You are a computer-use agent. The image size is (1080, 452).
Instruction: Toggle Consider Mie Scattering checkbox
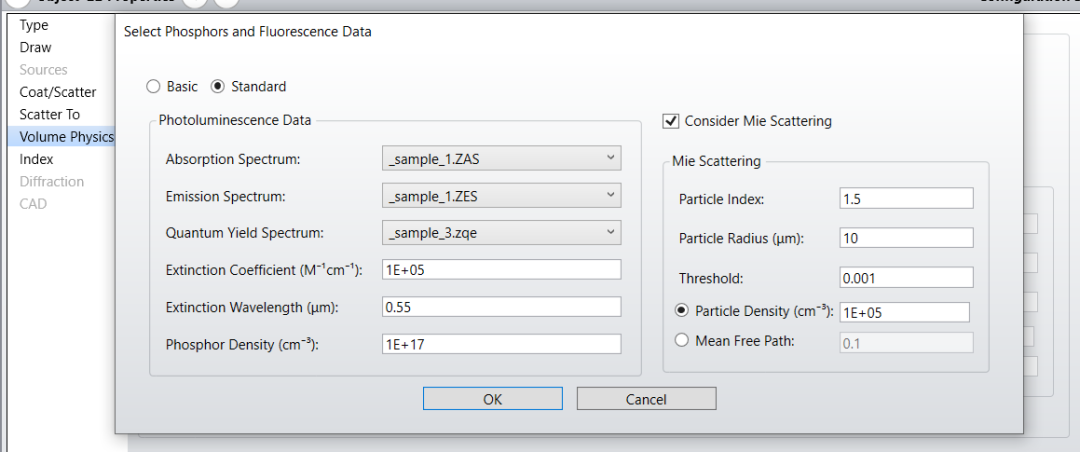click(x=671, y=121)
